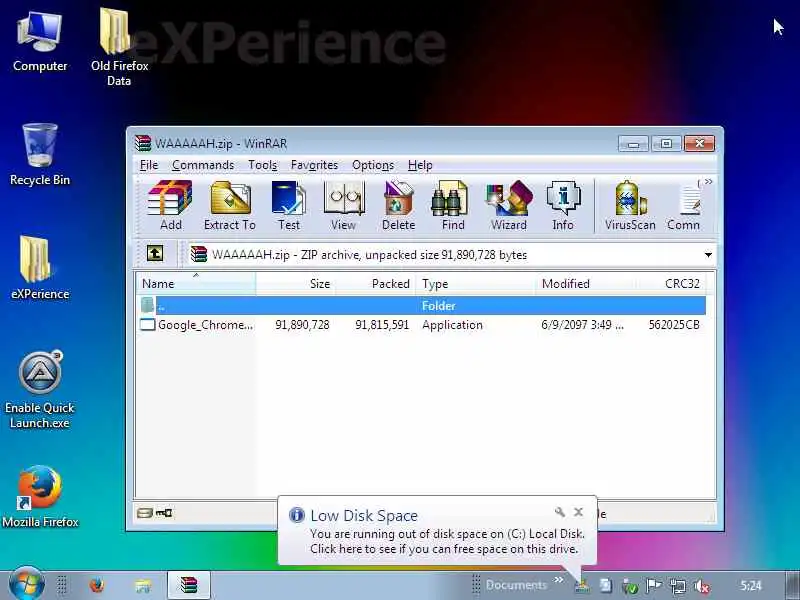
Task: Go up one level with the arrow icon
Action: click(155, 253)
